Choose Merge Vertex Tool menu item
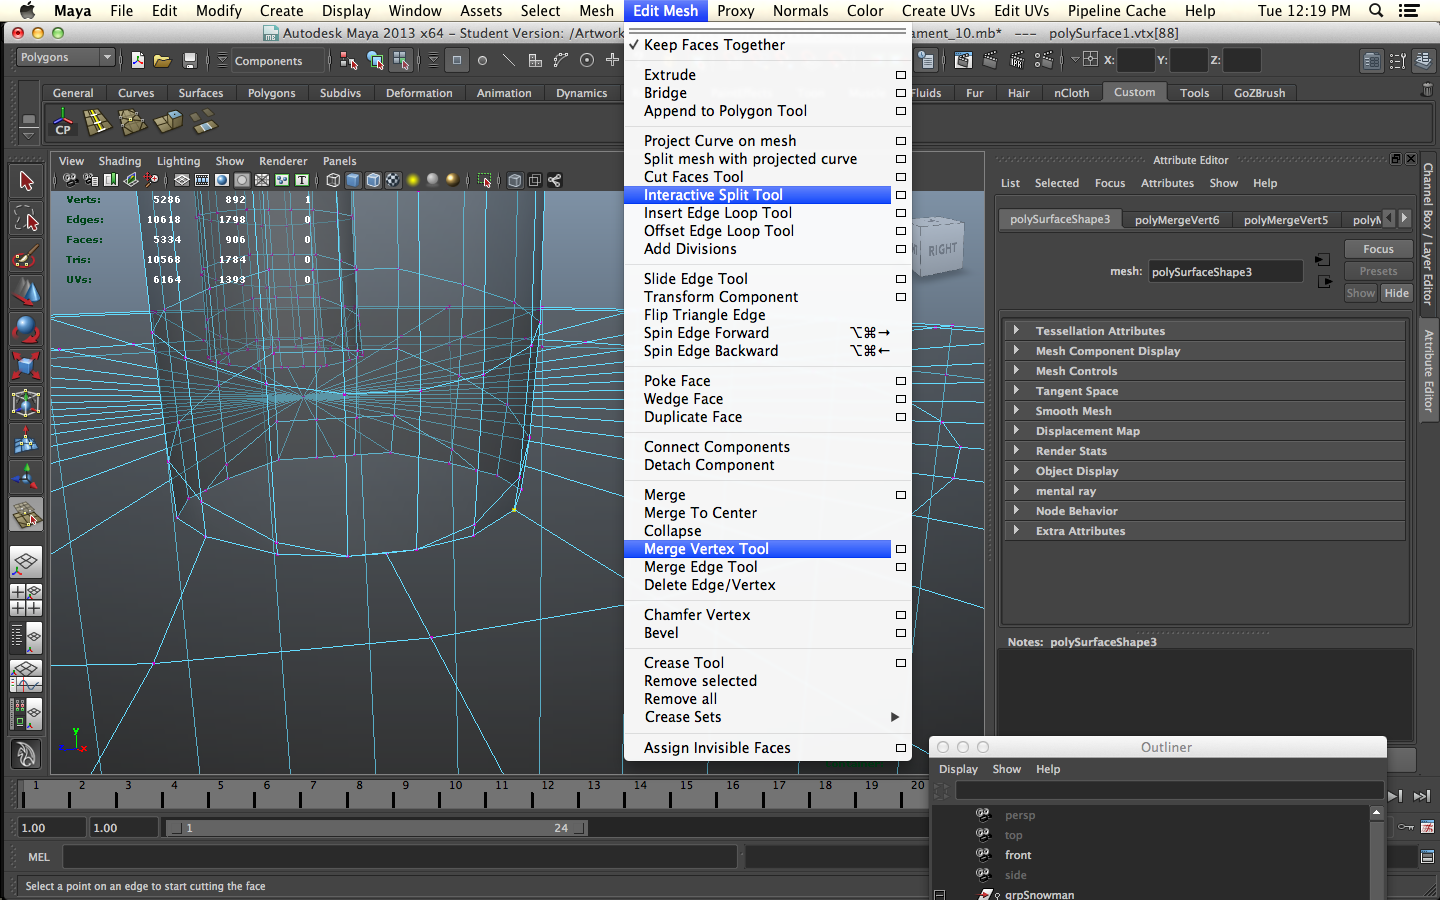Screen dimensions: 1440x900 [x=757, y=549]
